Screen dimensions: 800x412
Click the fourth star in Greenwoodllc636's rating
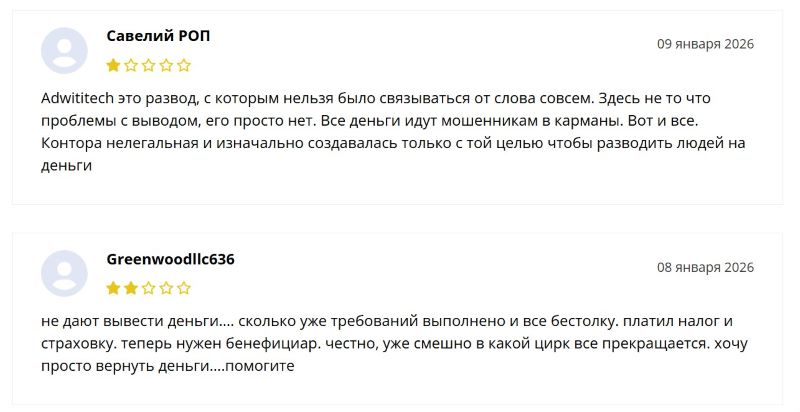167,289
